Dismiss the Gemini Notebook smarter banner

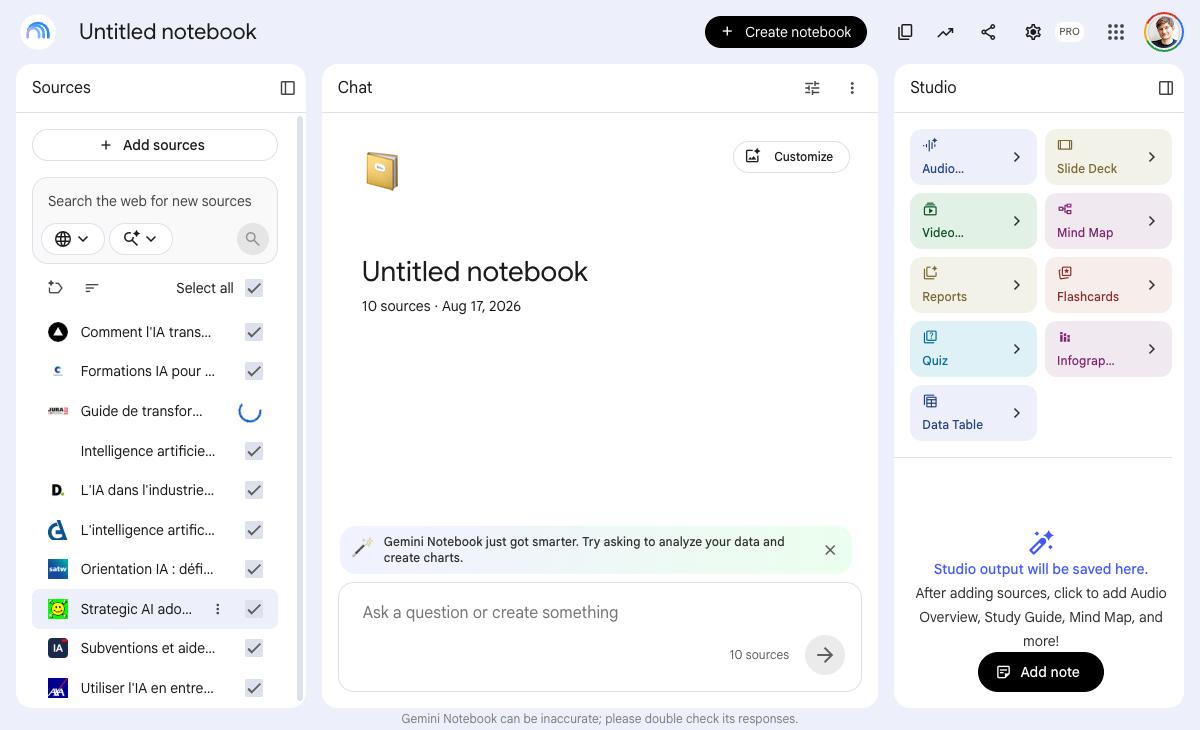coord(830,550)
